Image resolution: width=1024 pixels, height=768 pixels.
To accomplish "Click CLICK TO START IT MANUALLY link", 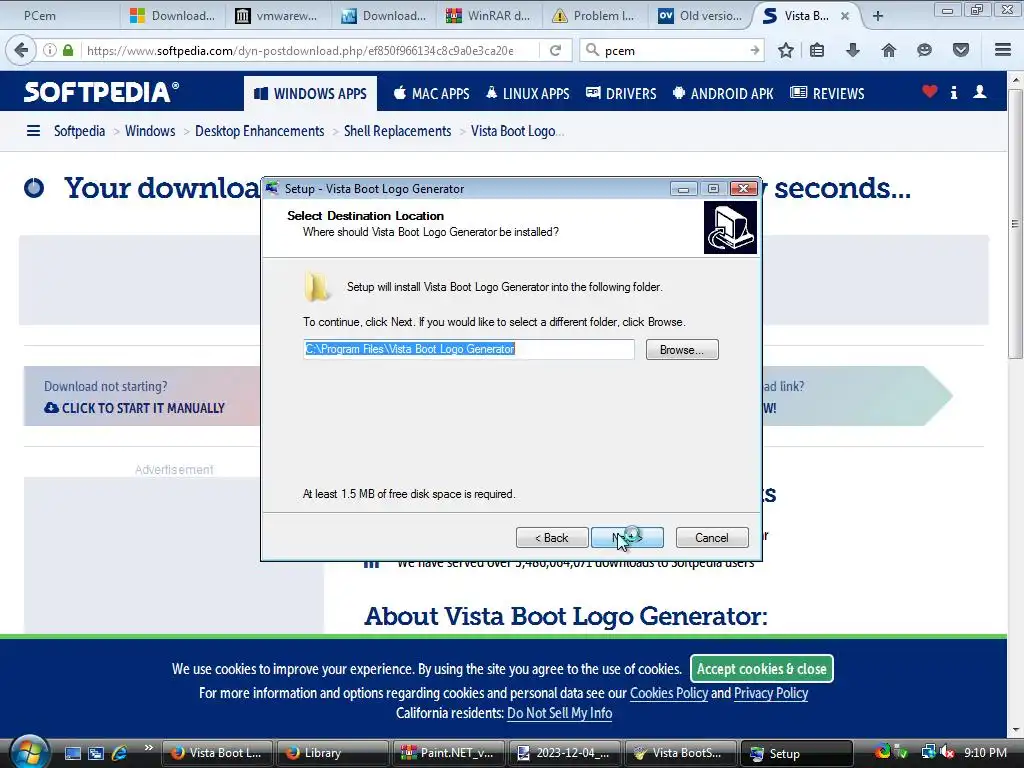I will point(135,408).
